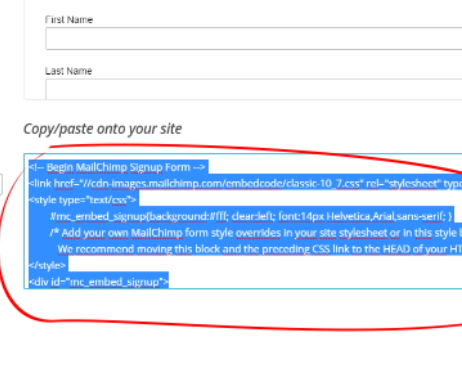Click the 'We recommend moving this block' line

260,249
